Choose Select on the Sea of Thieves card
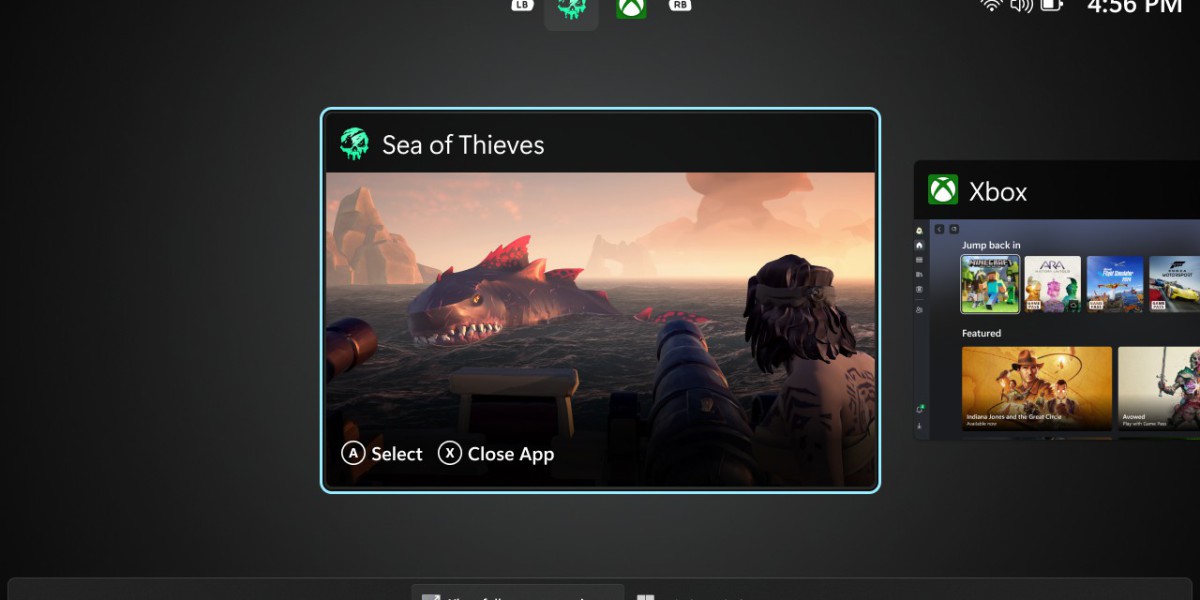Viewport: 1200px width, 600px height. (382, 453)
